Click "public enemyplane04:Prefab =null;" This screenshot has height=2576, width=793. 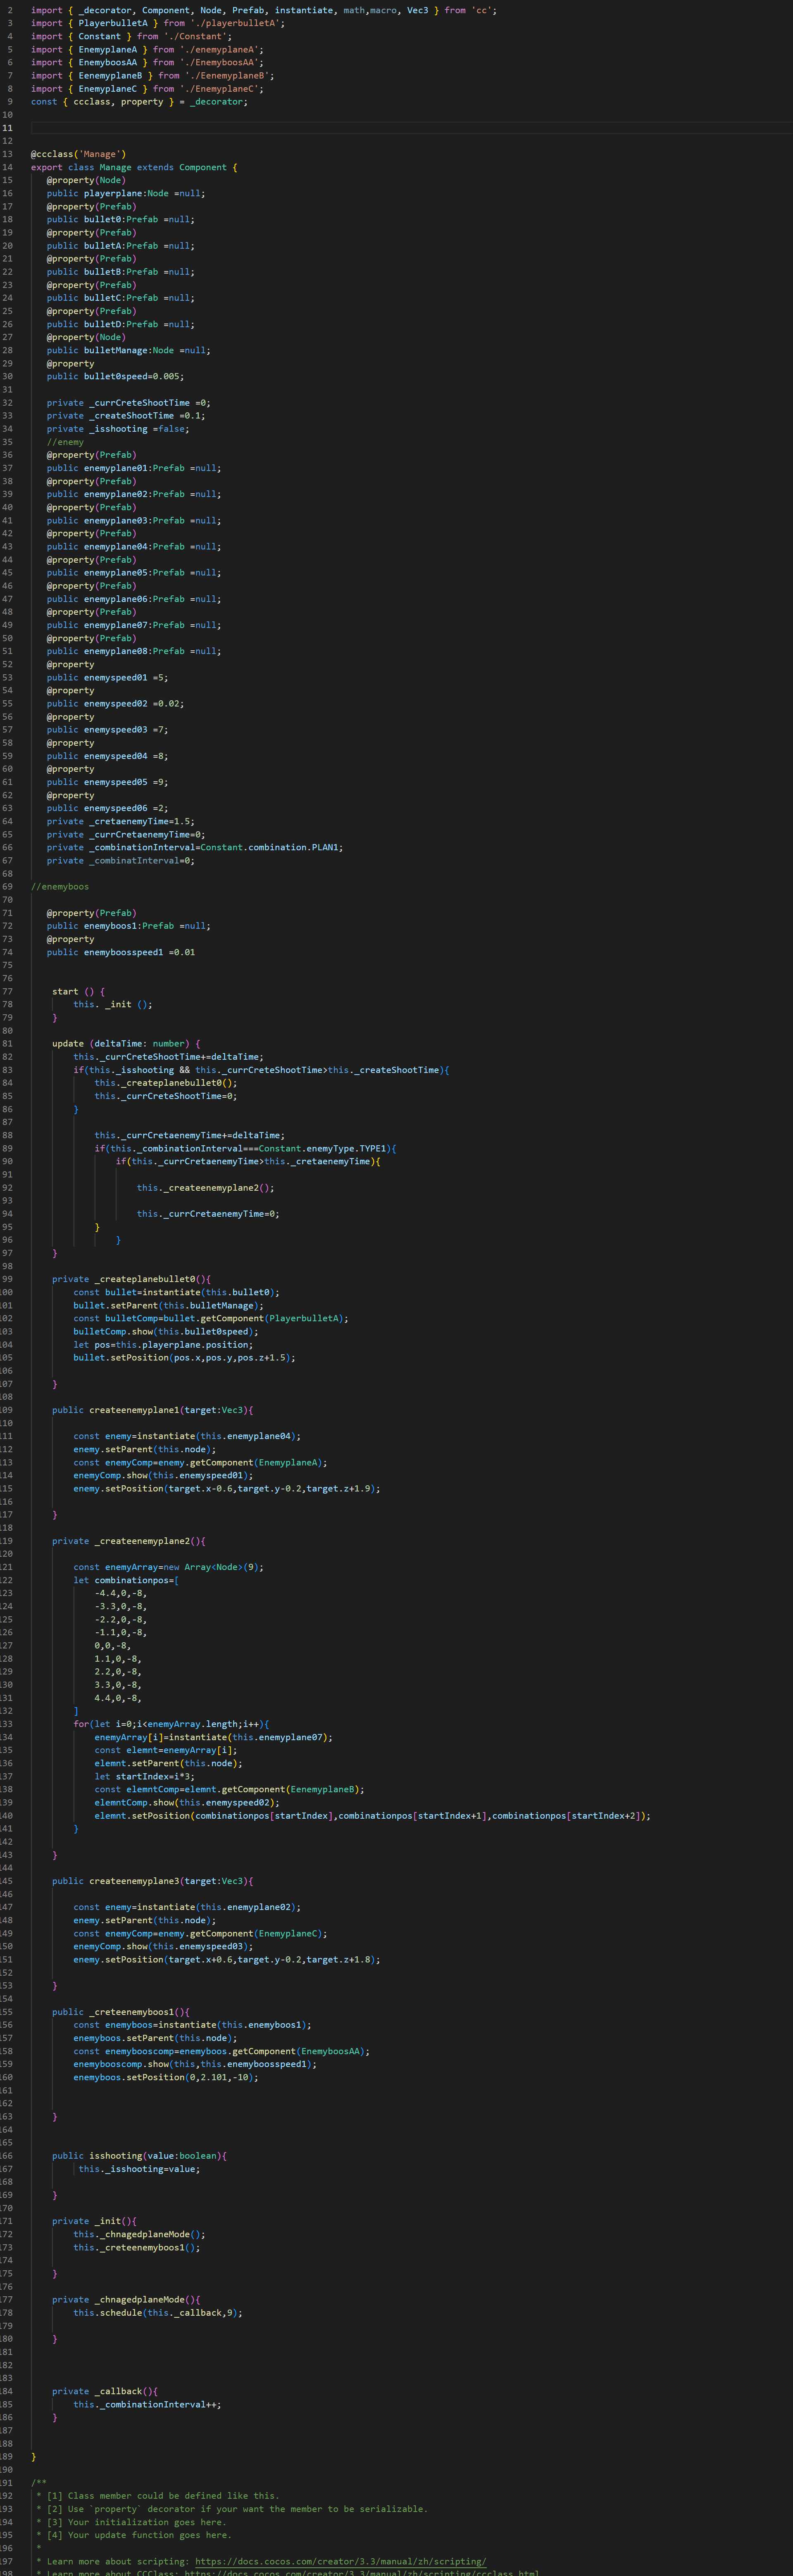click(134, 546)
